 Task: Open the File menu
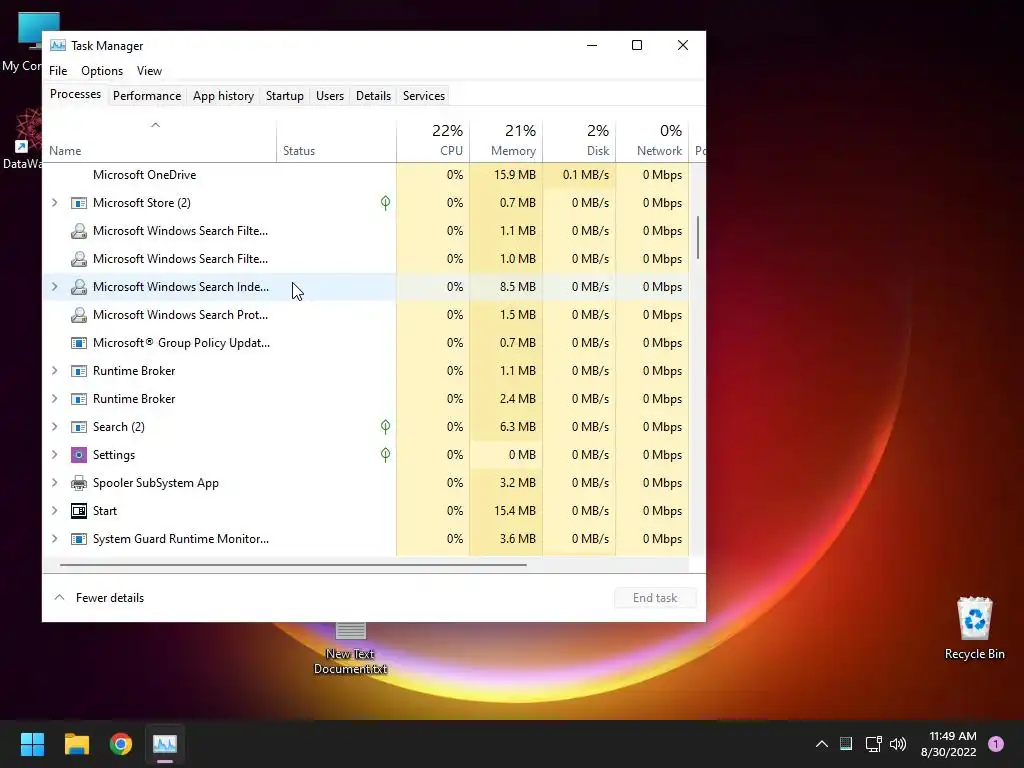pyautogui.click(x=58, y=71)
